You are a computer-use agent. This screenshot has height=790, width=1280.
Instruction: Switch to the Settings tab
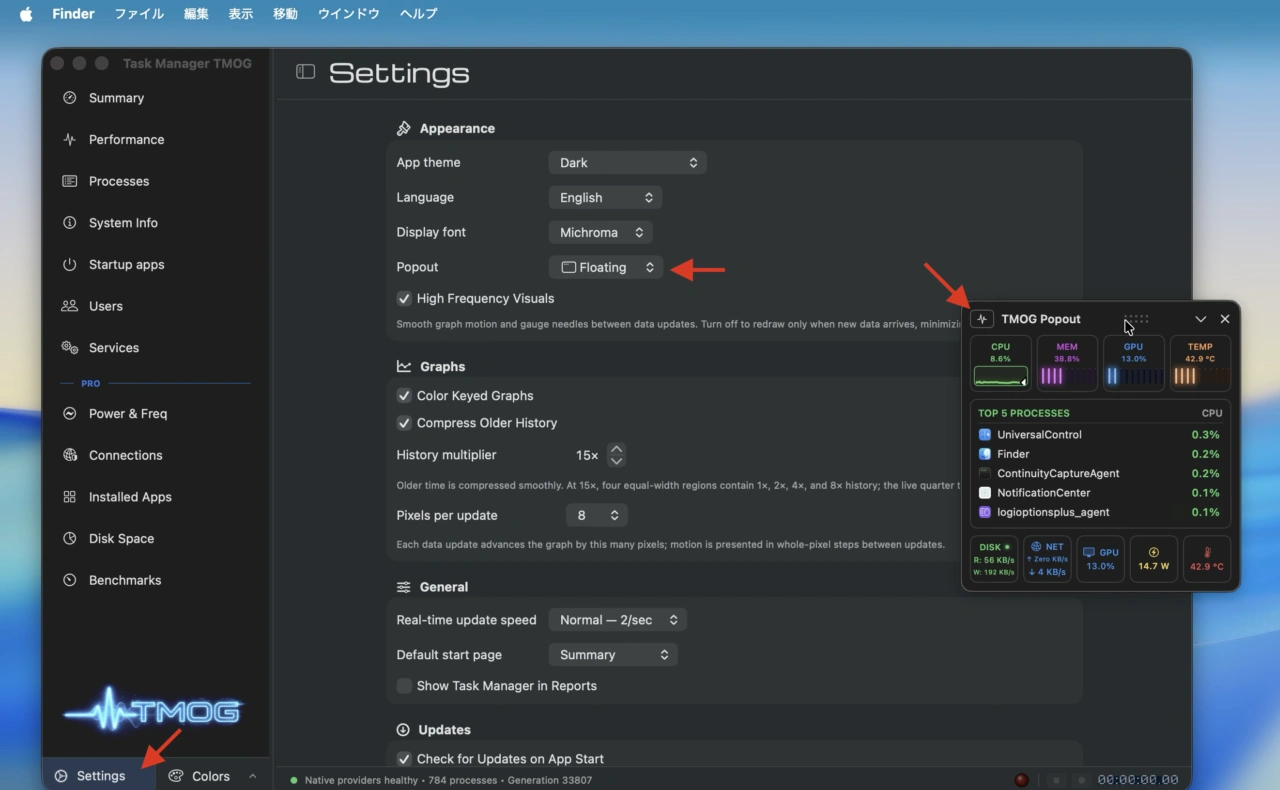click(99, 776)
